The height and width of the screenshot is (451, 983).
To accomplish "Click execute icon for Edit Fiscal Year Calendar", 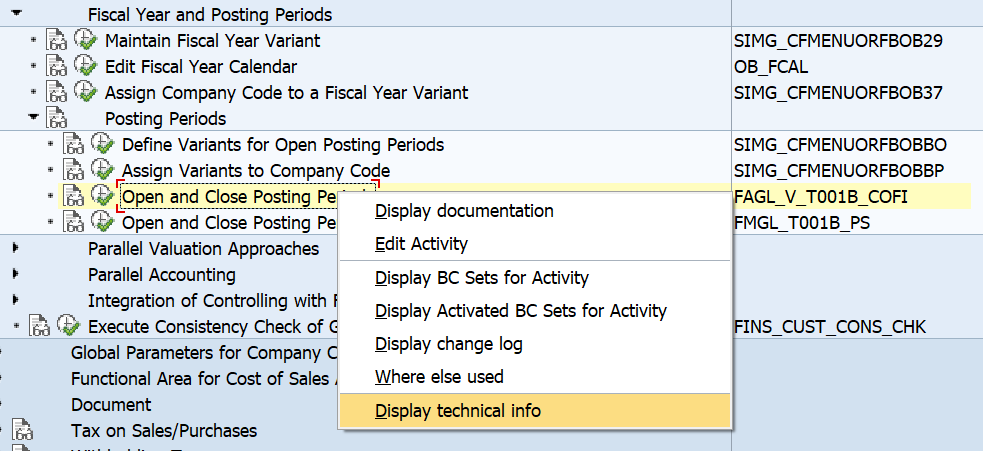I will pos(85,67).
